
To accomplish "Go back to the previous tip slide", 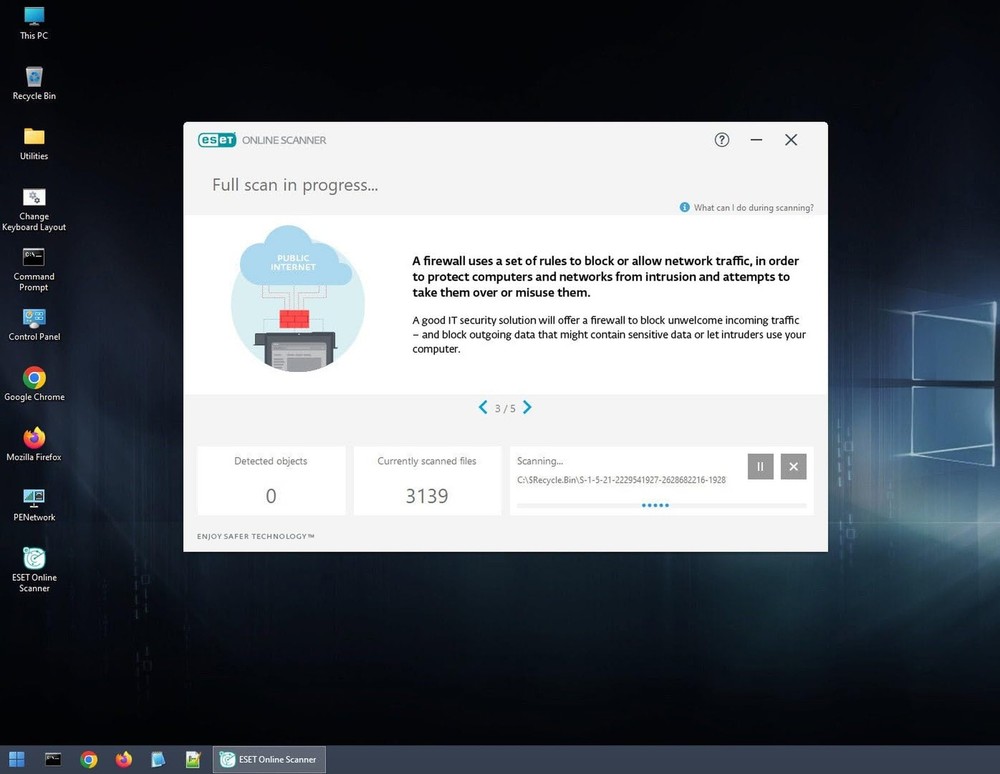I will (483, 407).
